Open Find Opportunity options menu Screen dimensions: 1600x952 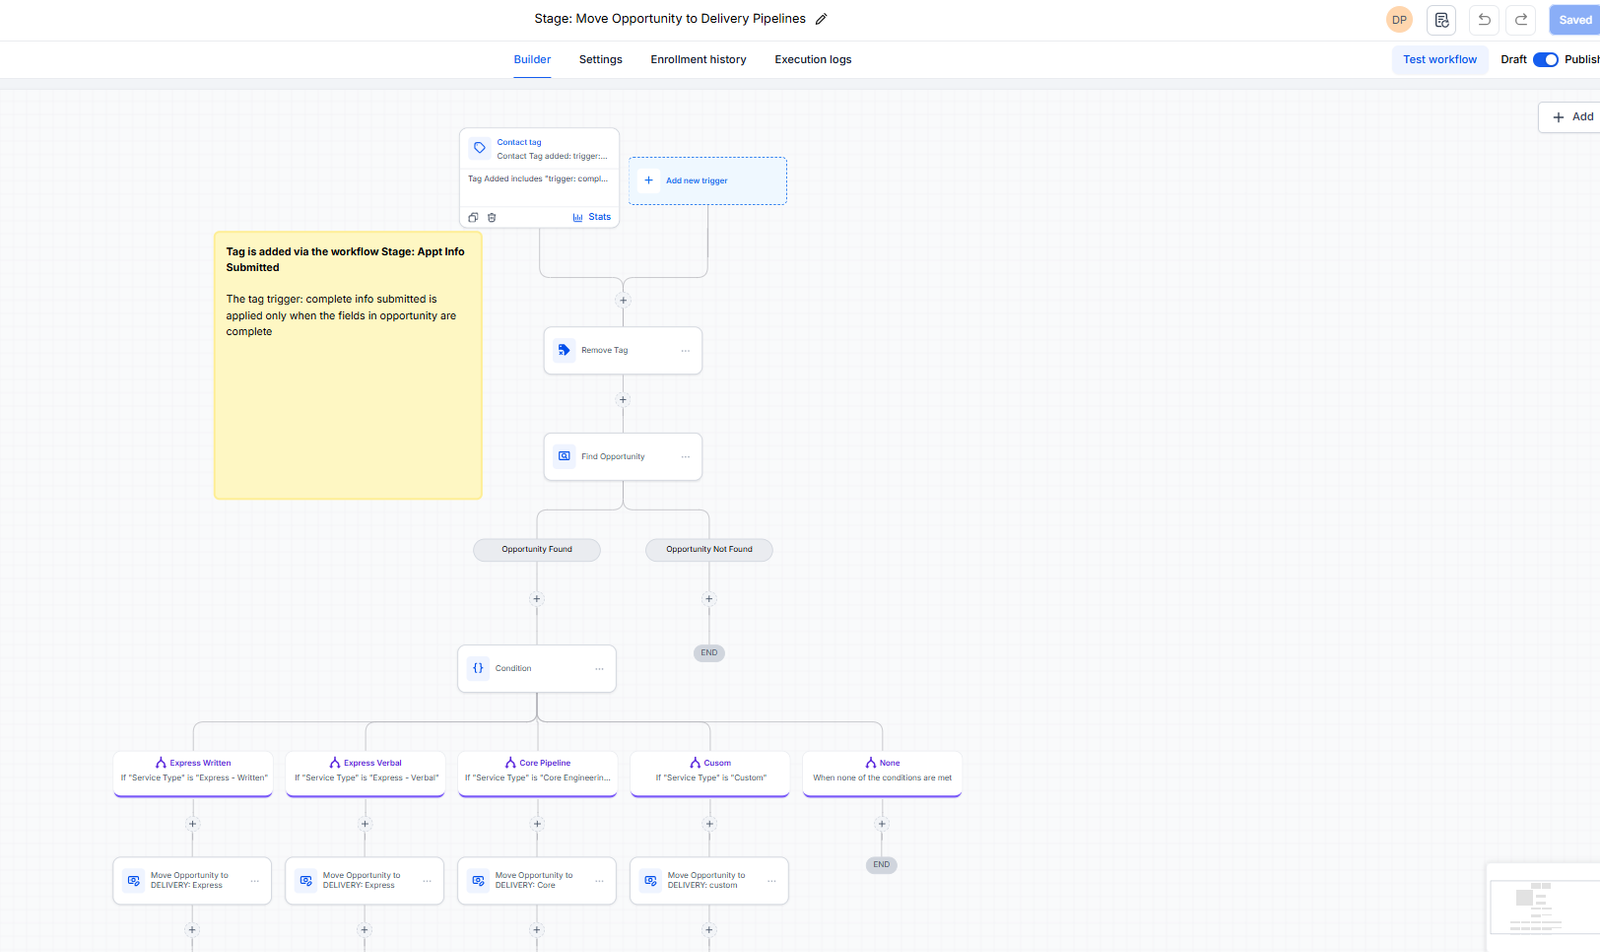point(685,457)
